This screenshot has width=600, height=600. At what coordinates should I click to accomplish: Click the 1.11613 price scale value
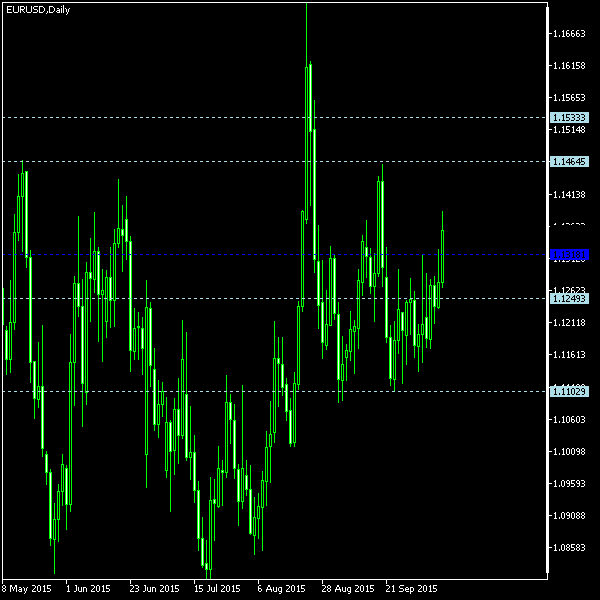pyautogui.click(x=569, y=355)
